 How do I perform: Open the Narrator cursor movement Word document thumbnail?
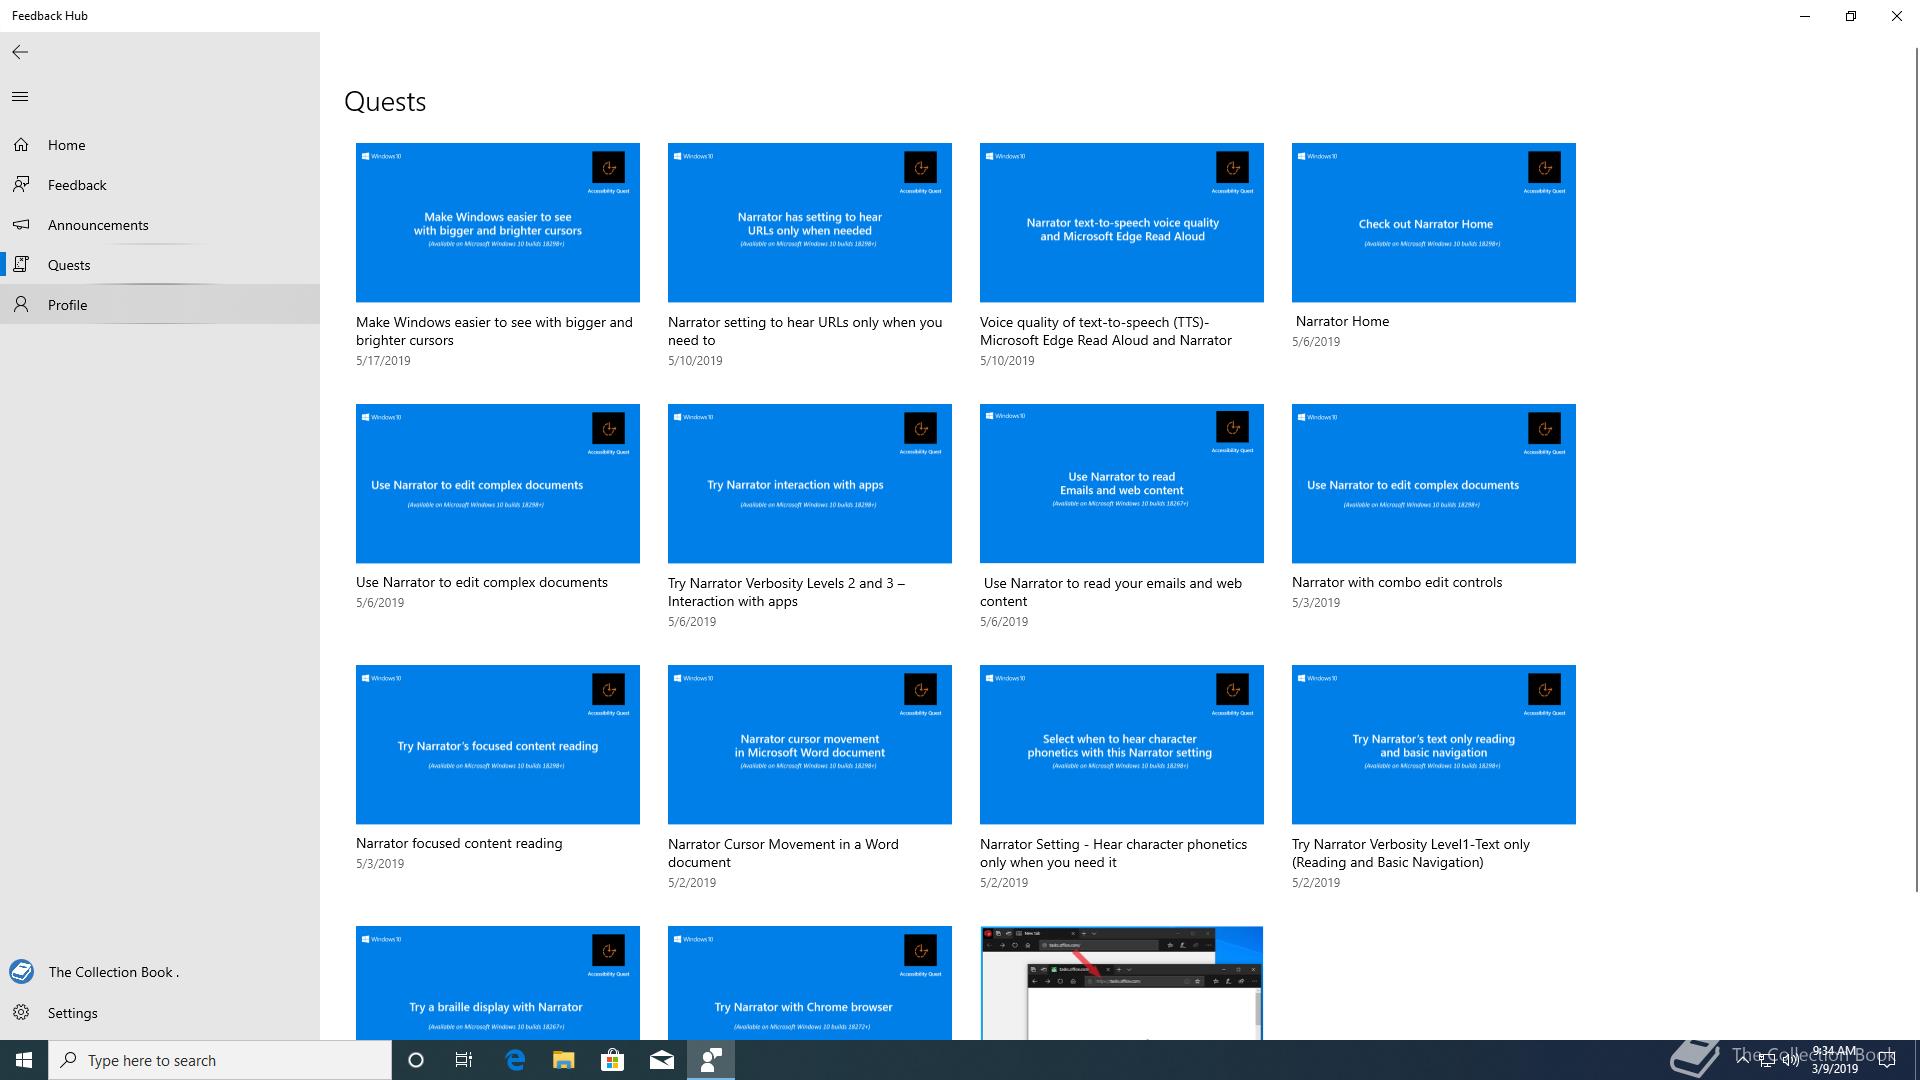810,744
